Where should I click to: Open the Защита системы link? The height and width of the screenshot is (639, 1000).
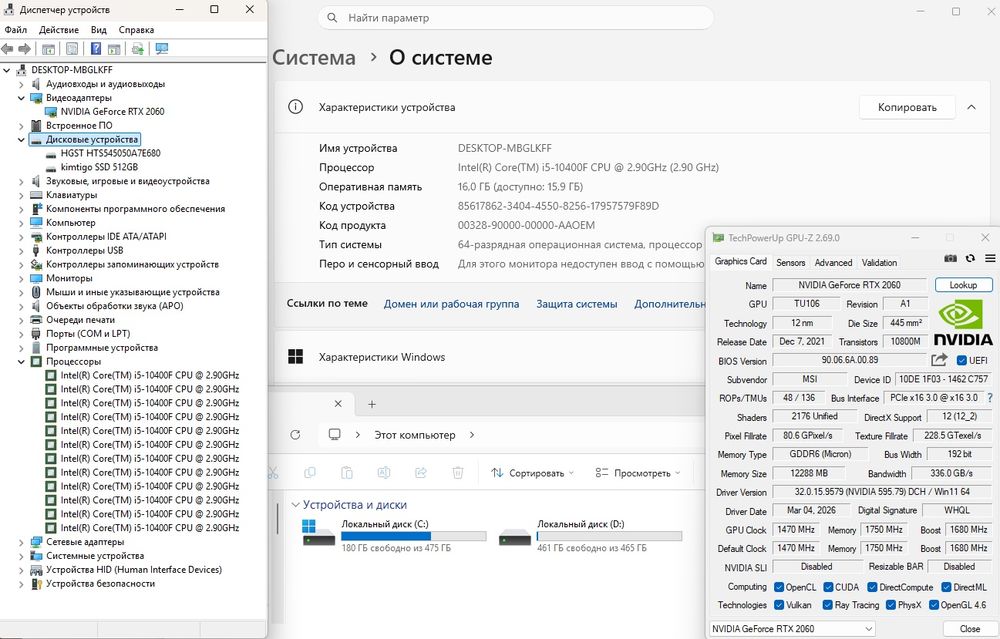point(577,304)
